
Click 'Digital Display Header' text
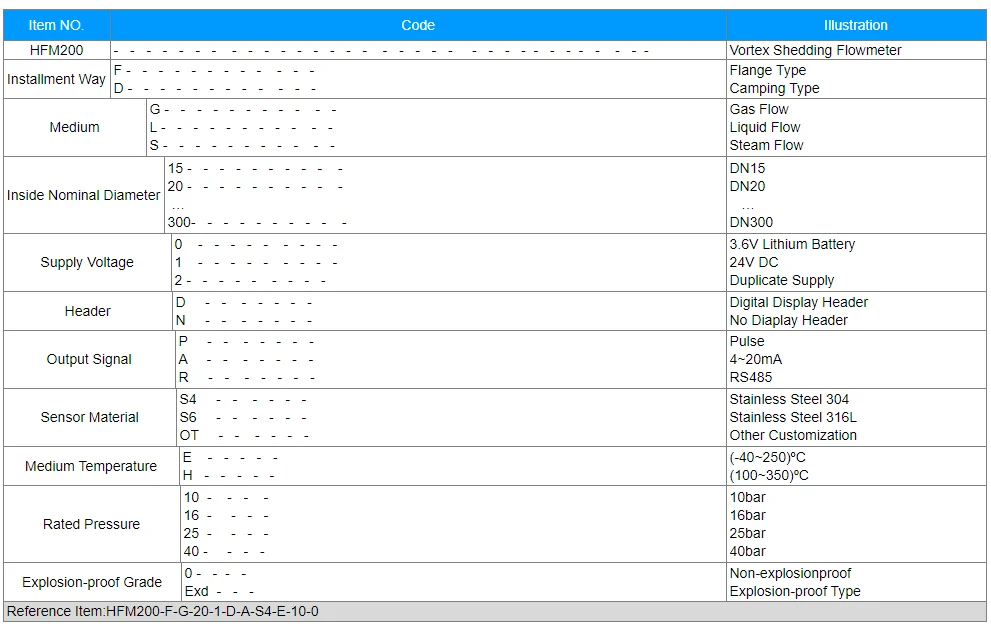[x=799, y=302]
